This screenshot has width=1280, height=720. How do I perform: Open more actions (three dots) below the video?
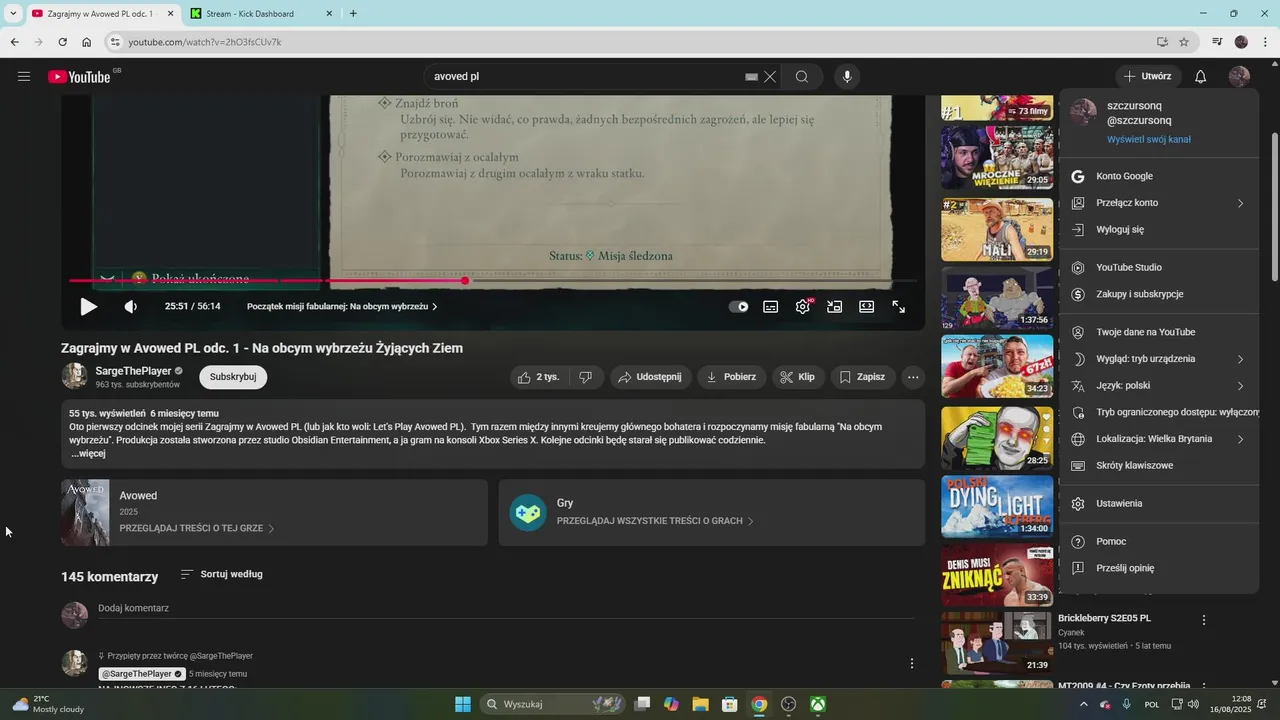[x=913, y=377]
